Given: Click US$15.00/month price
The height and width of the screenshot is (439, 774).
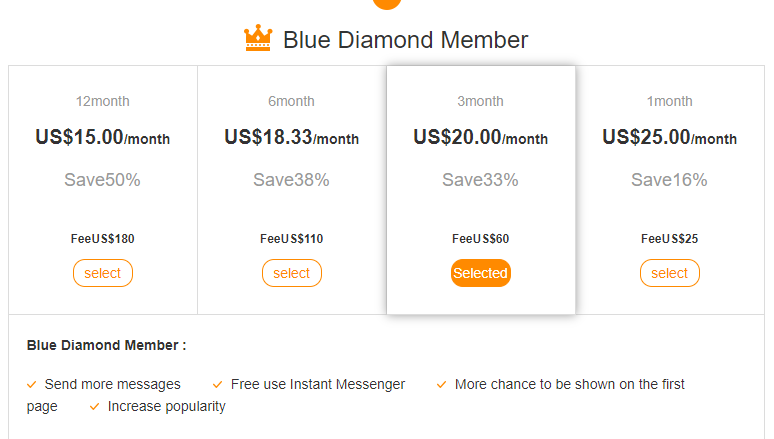Looking at the screenshot, I should tap(103, 138).
